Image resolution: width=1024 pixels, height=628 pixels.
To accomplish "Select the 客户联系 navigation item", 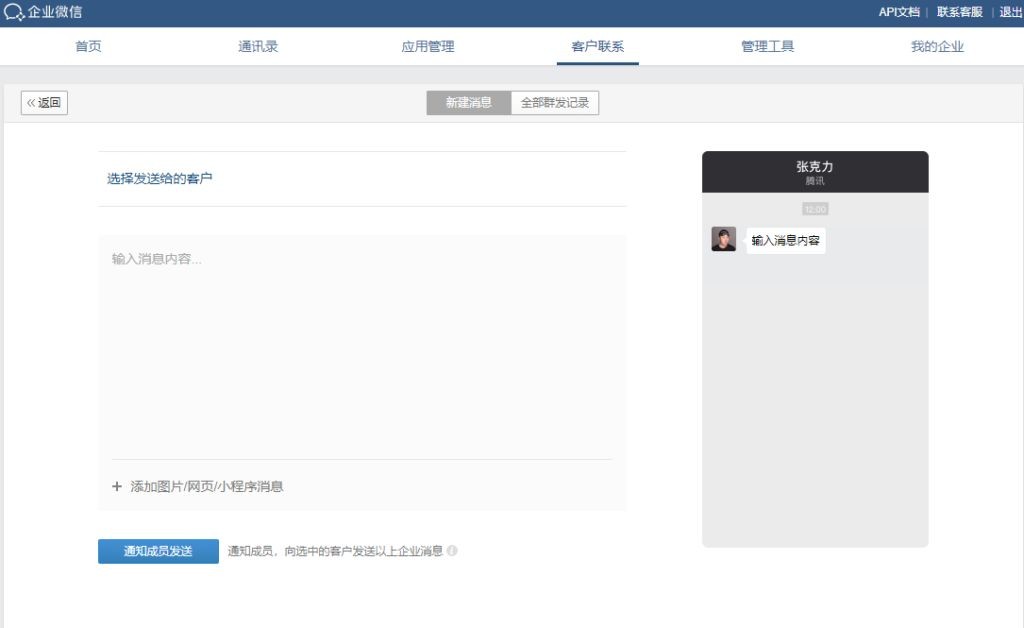I will coord(597,46).
